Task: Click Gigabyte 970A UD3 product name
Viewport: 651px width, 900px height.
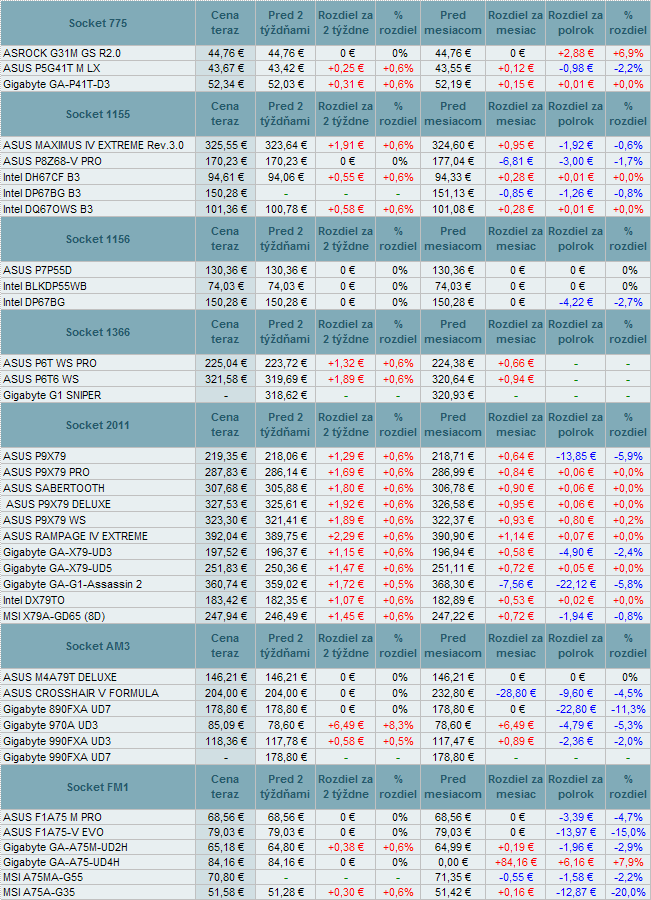Action: coord(52,726)
